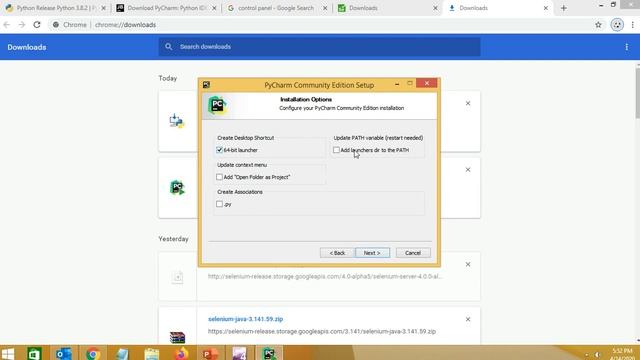Image resolution: width=640 pixels, height=360 pixels.
Task: Open the Excel taskbar icon
Action: pos(34,353)
